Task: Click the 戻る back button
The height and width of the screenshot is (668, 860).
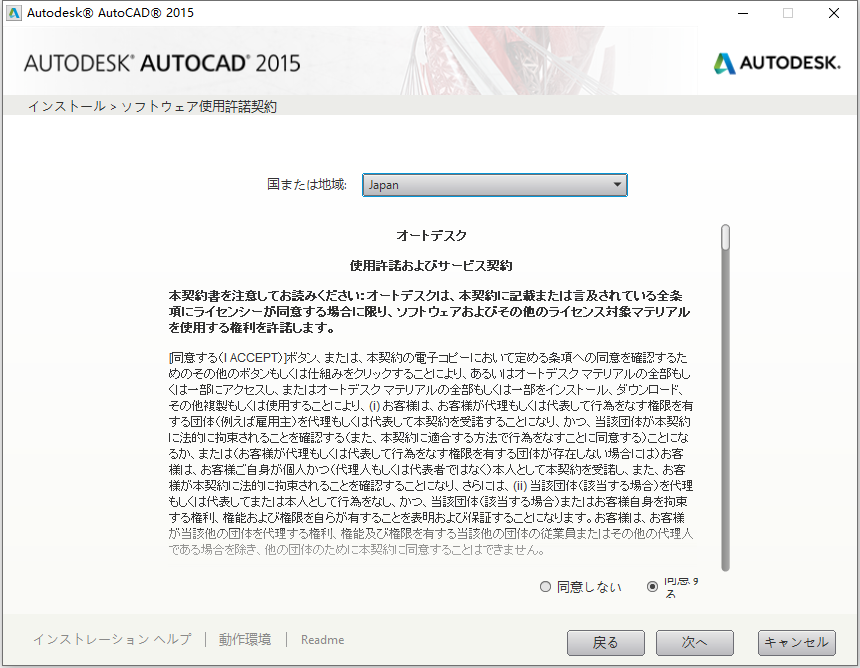Action: point(606,642)
